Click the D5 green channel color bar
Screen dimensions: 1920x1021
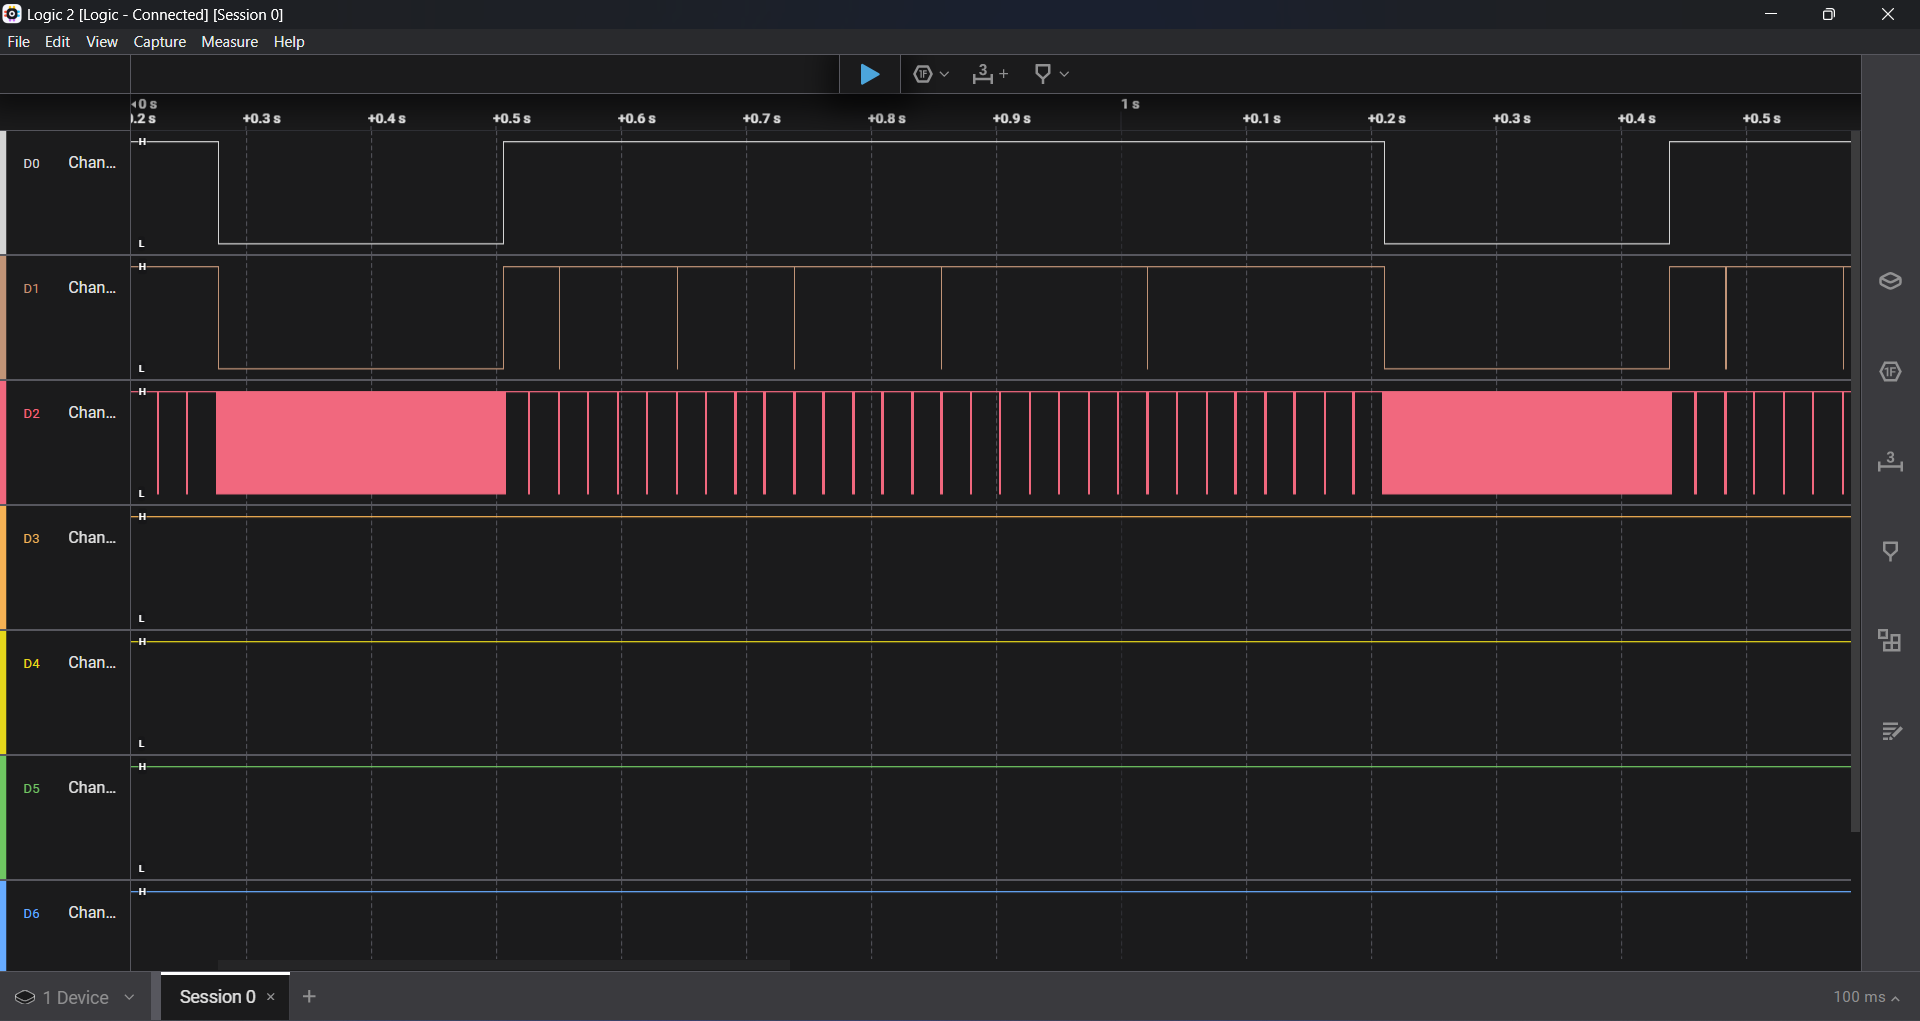coord(3,817)
